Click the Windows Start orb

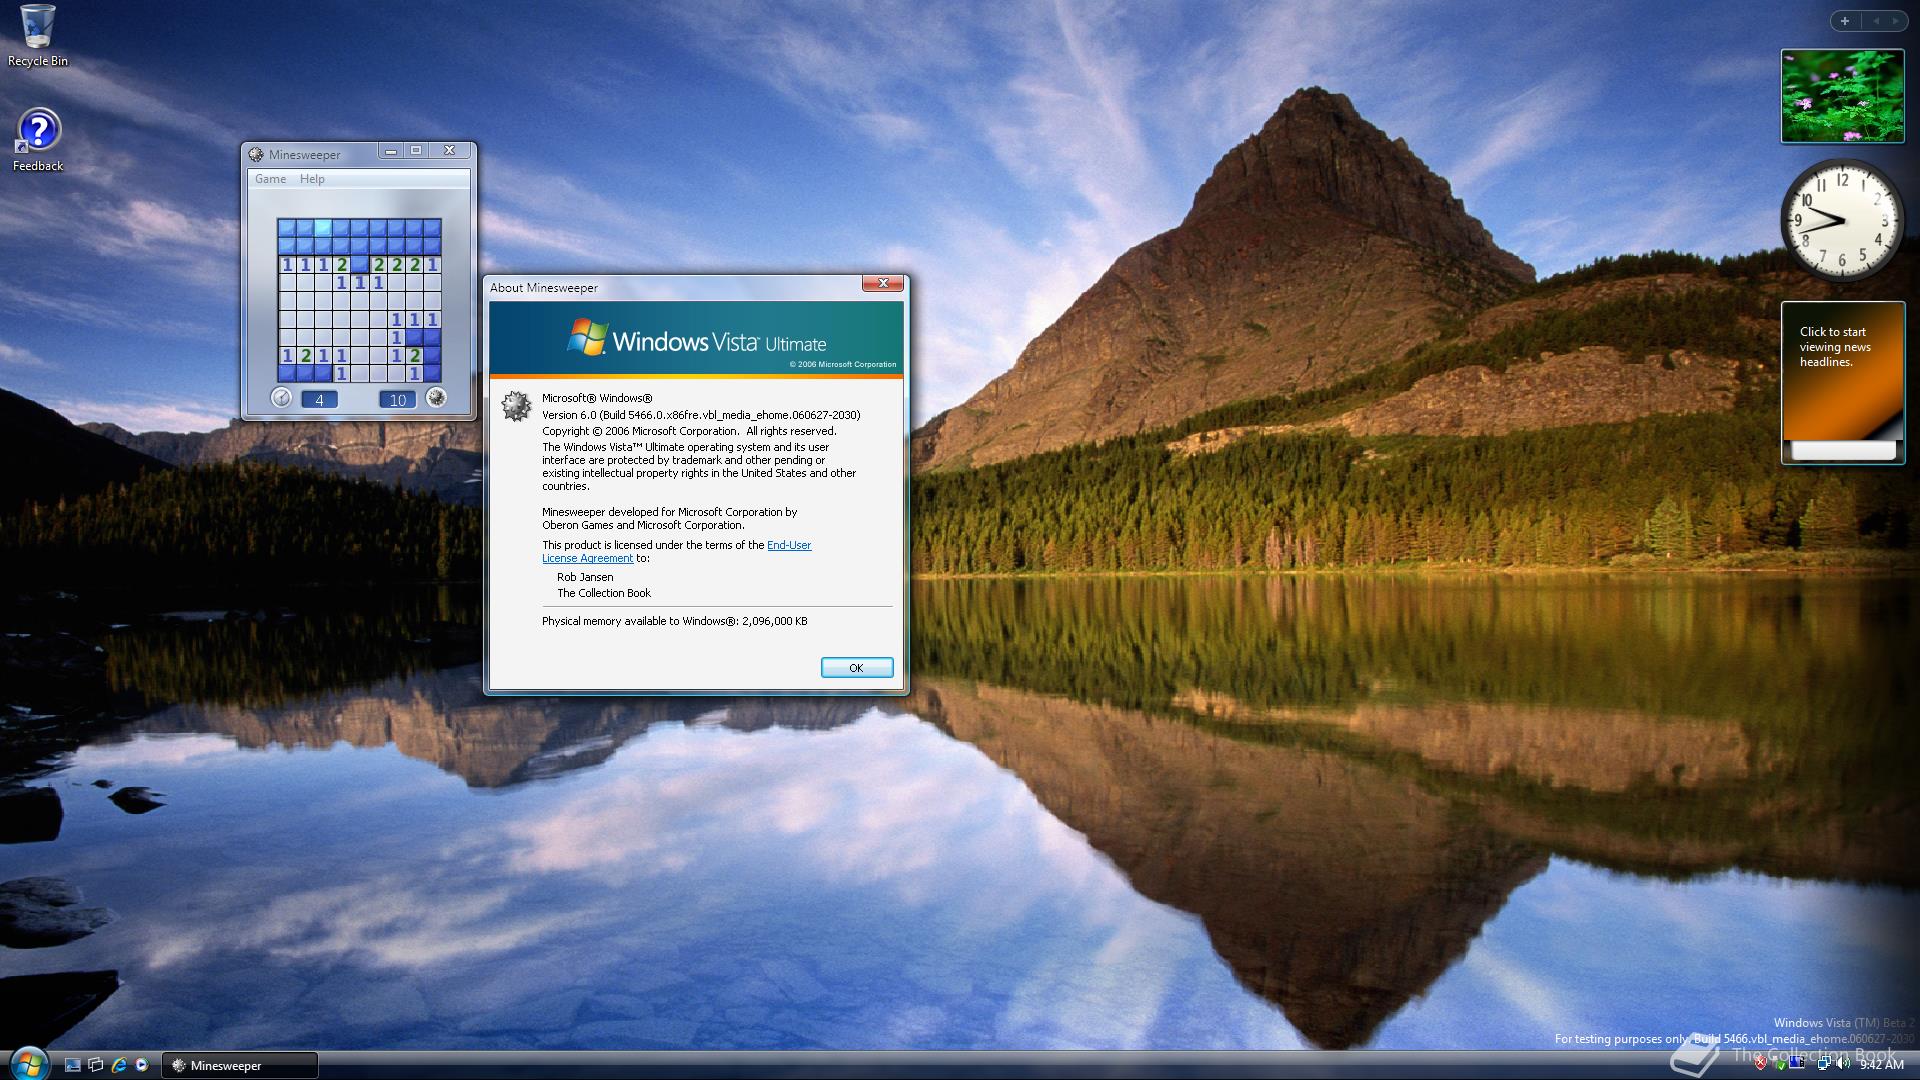[x=27, y=1062]
